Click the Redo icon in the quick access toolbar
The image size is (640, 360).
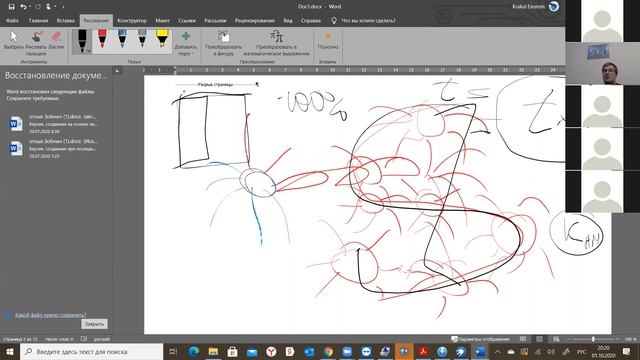point(38,7)
